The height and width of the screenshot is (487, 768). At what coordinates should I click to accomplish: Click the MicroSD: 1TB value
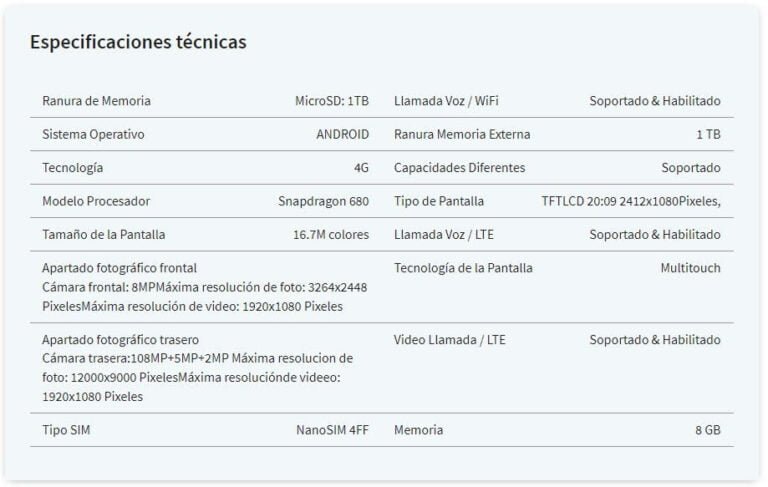pyautogui.click(x=332, y=101)
